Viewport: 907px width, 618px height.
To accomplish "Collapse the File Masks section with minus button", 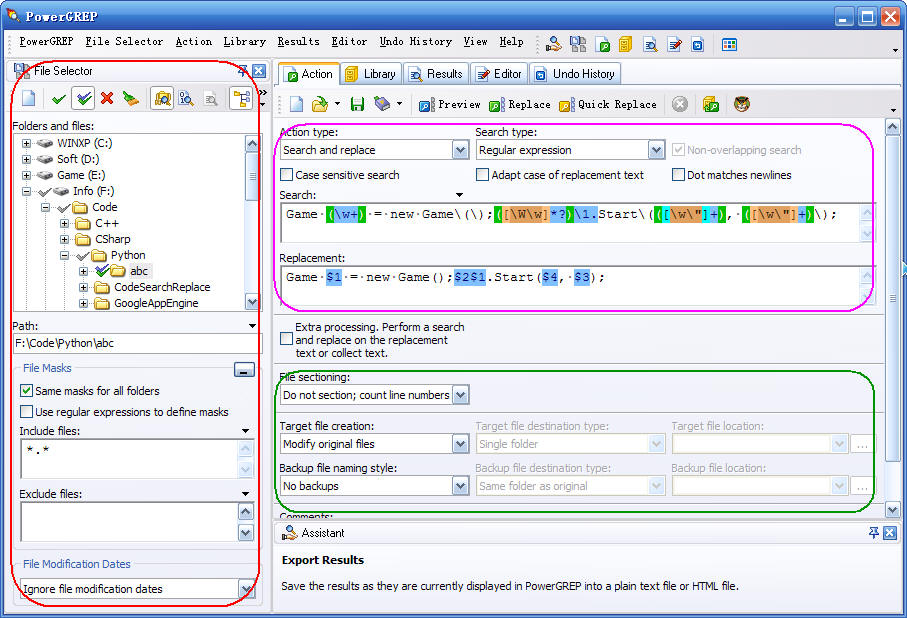I will pos(244,369).
